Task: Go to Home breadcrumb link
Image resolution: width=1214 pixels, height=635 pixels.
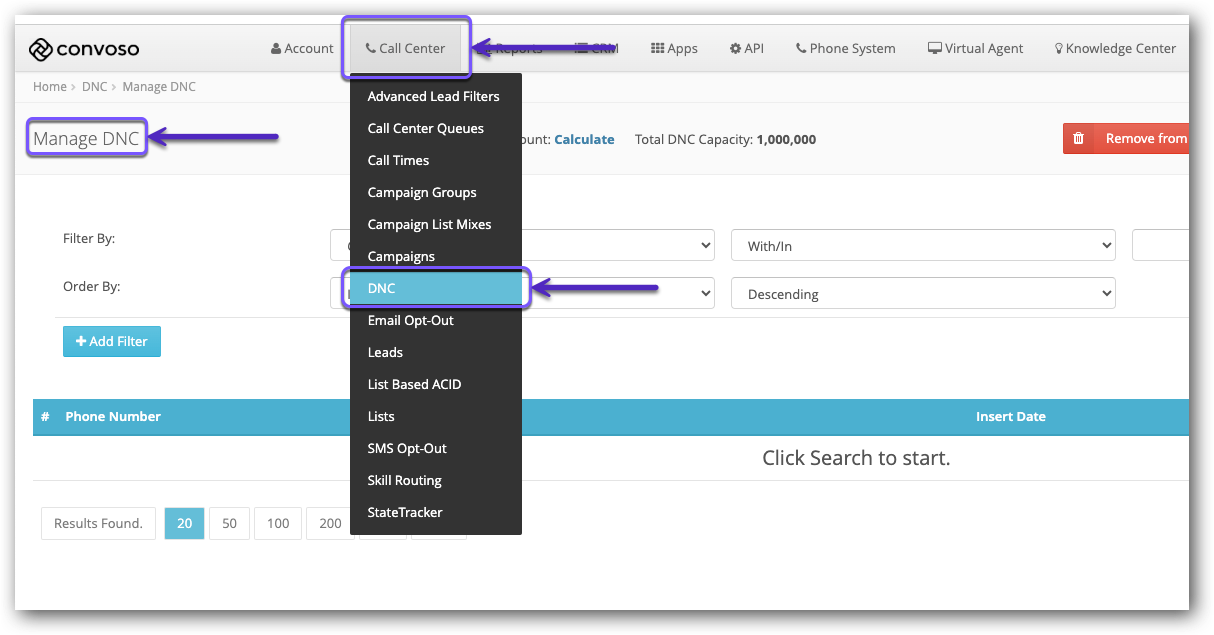Action: click(50, 87)
